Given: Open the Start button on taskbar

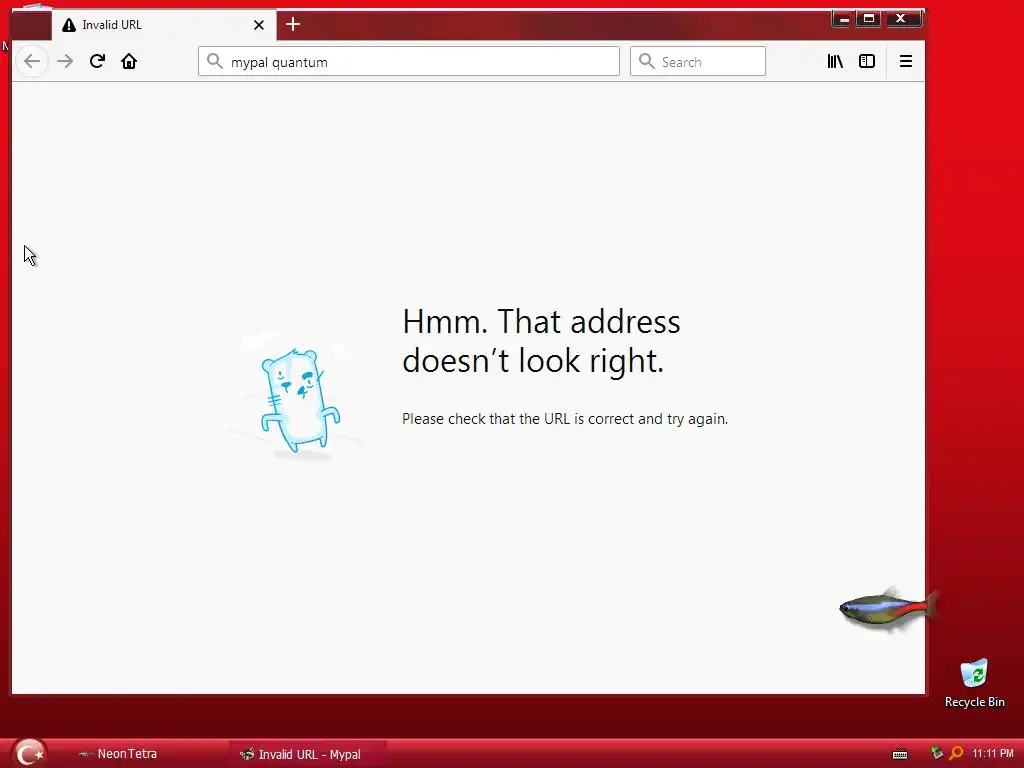Looking at the screenshot, I should tap(29, 753).
